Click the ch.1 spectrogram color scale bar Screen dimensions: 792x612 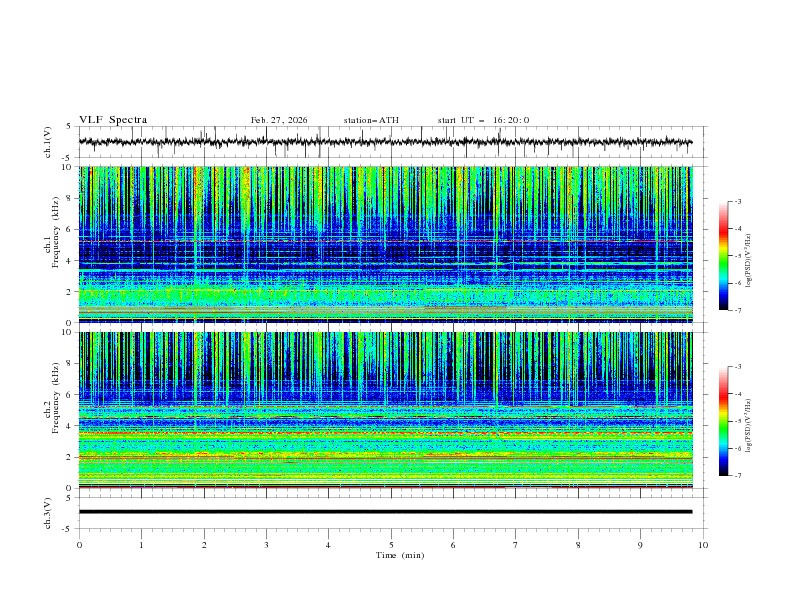(723, 256)
